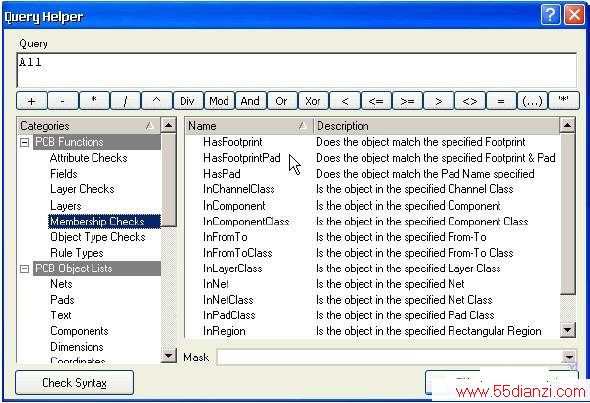Collapse the PCB Object Lists node
Screen dimensions: 590x403
click(x=24, y=269)
